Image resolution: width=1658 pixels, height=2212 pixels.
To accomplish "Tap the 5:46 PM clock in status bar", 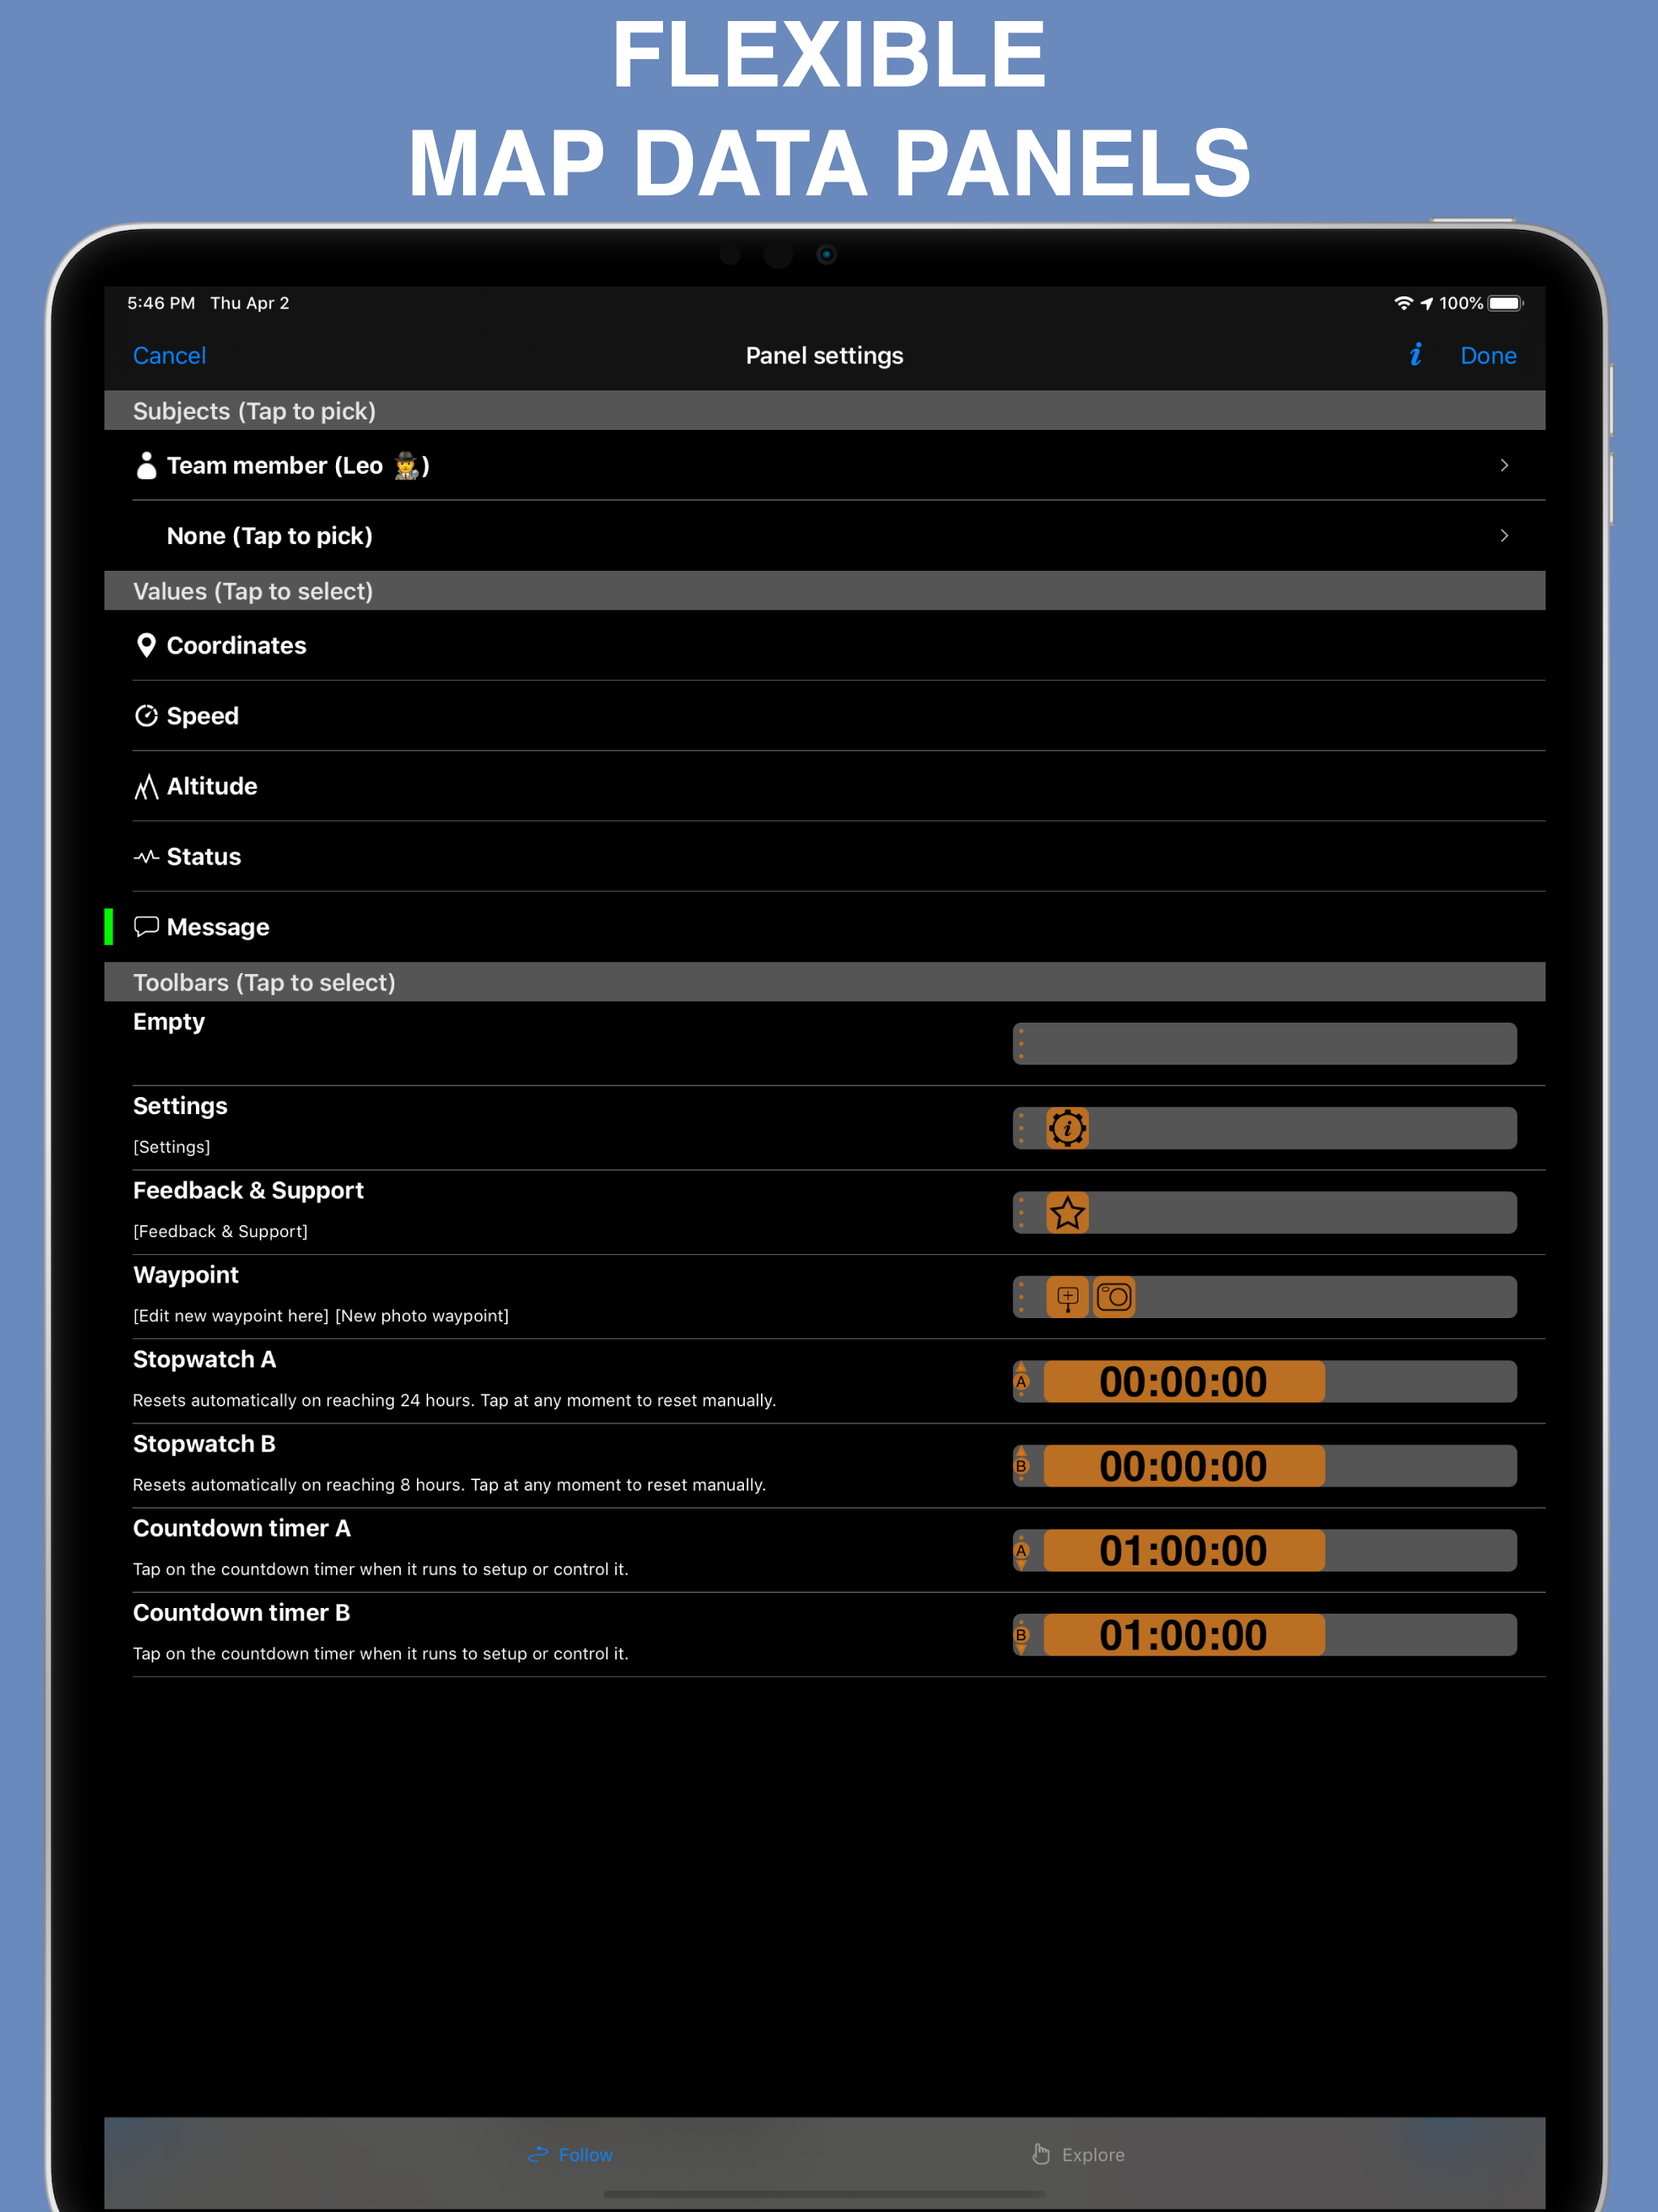I will [161, 303].
